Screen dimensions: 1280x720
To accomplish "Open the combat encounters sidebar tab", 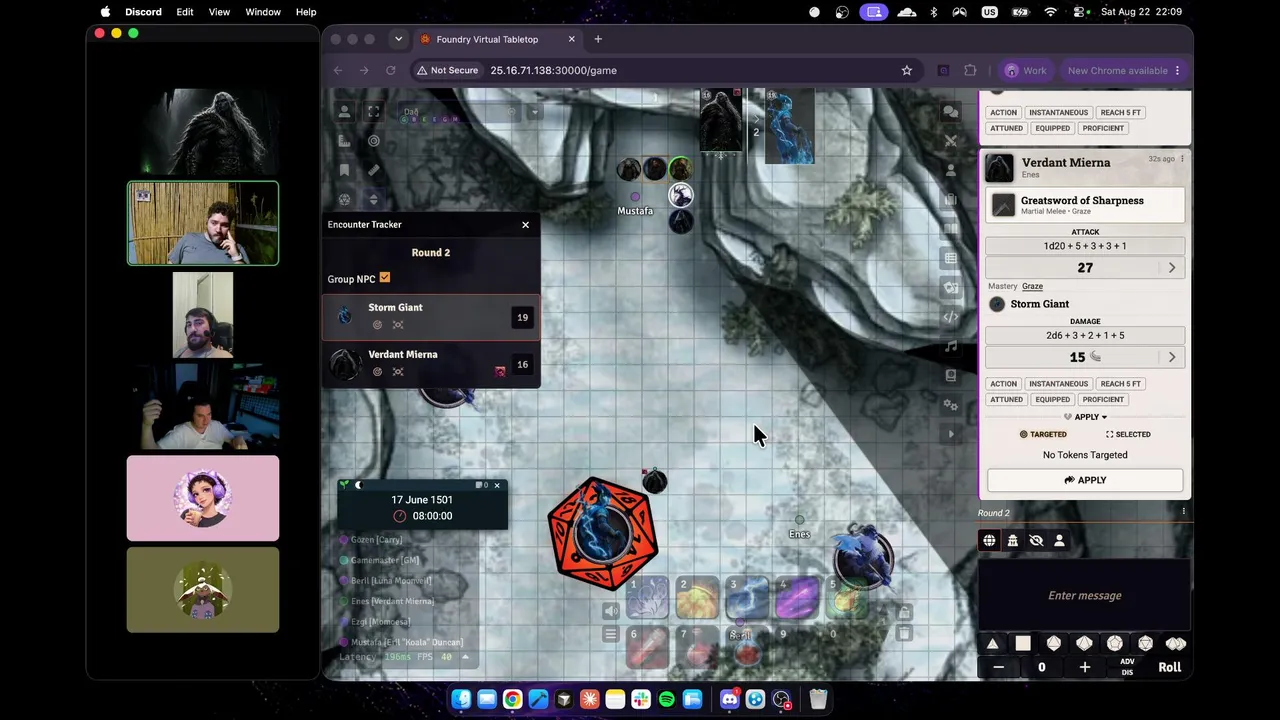I will [951, 141].
